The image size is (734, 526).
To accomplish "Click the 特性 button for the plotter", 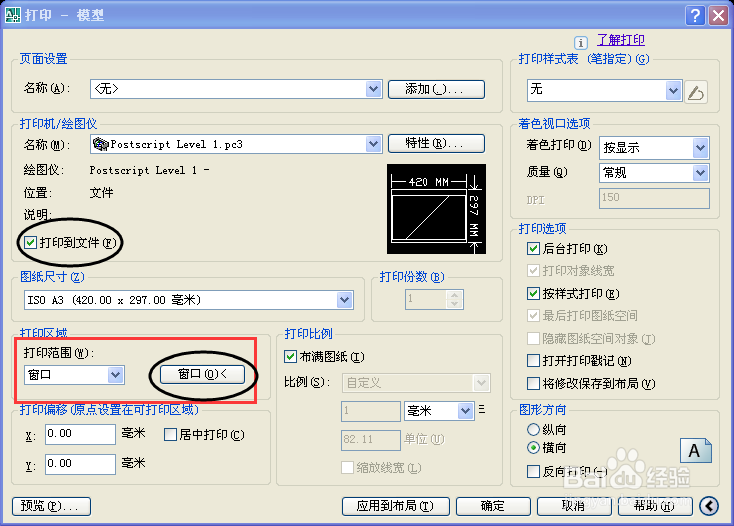I will click(436, 143).
